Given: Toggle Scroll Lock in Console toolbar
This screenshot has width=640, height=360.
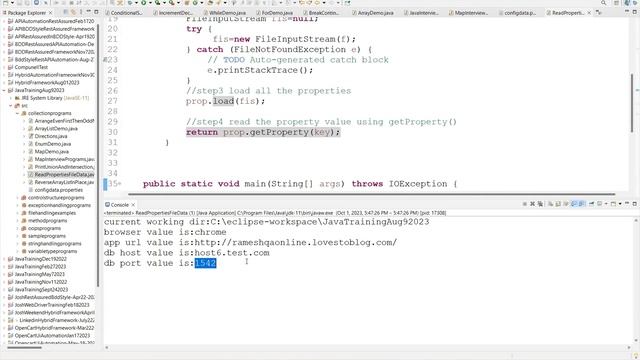Looking at the screenshot, I should click(558, 204).
